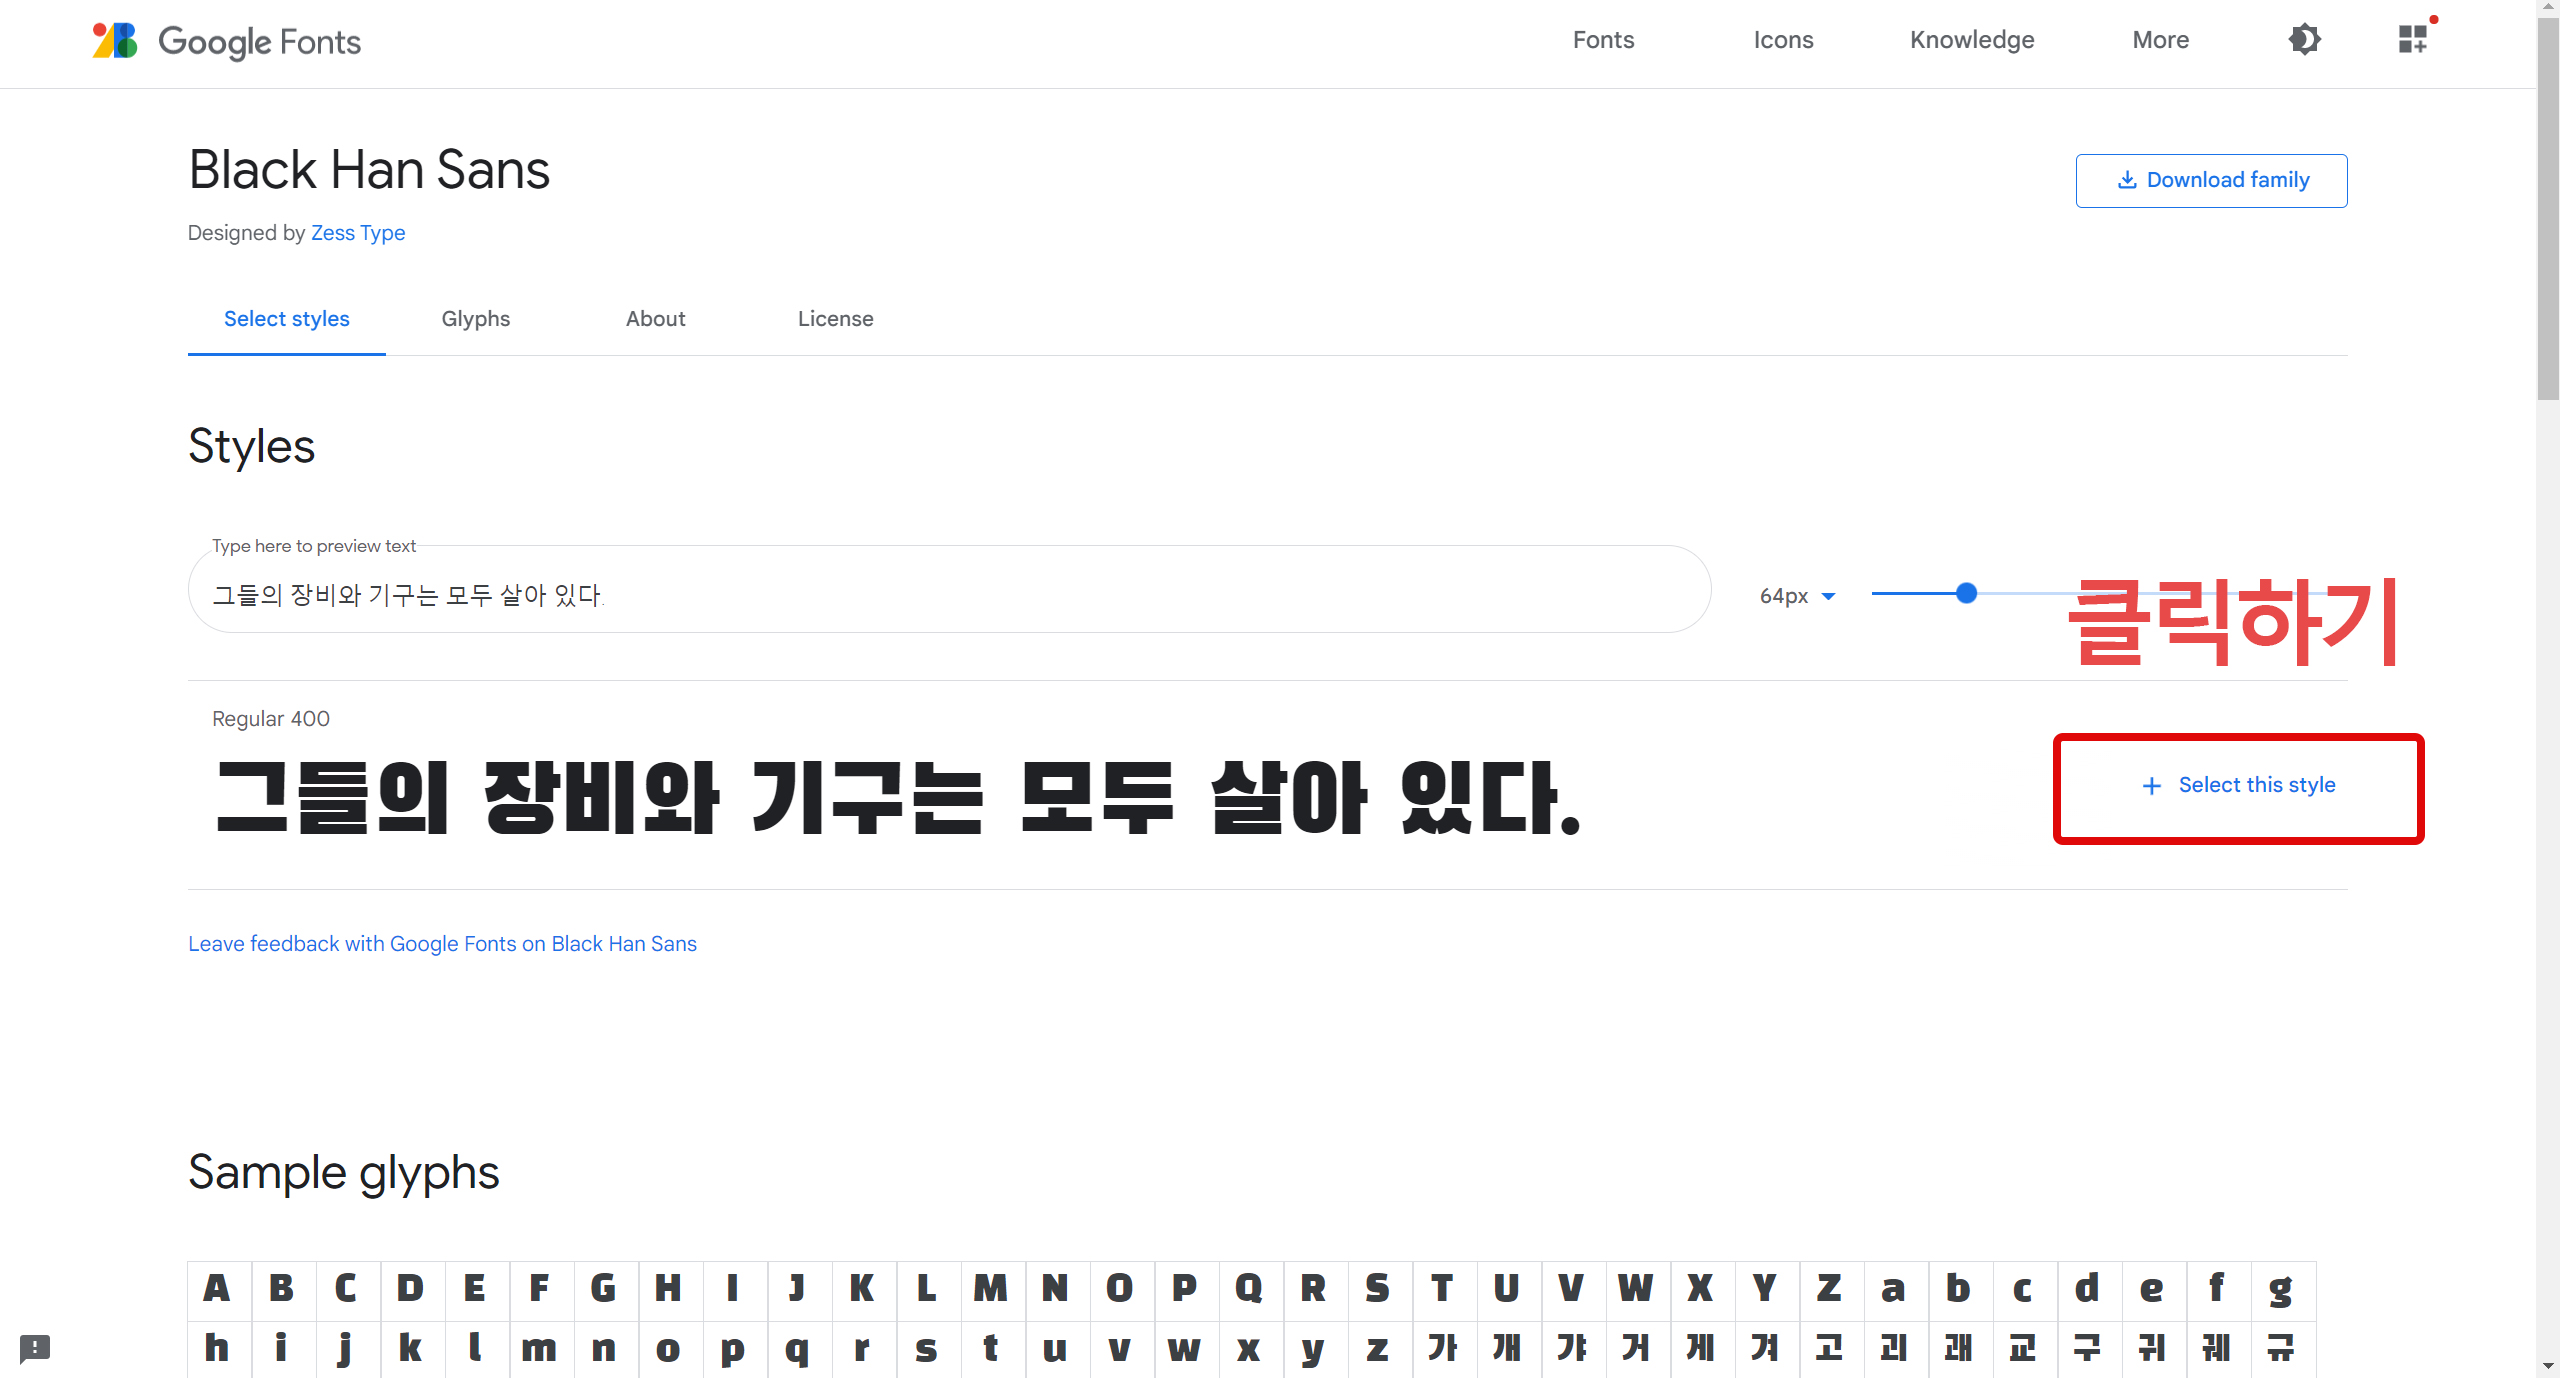The height and width of the screenshot is (1378, 2560).
Task: Open the Knowledge menu item
Action: pos(1972,40)
